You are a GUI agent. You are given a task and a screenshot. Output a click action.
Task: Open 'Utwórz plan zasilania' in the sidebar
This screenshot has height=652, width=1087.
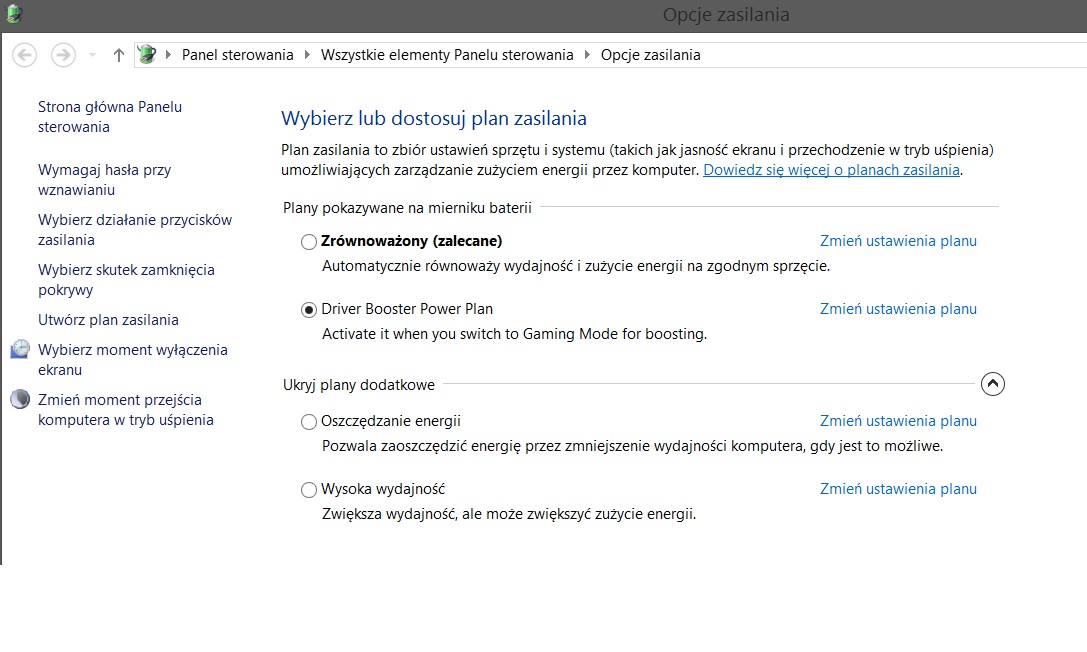click(108, 320)
